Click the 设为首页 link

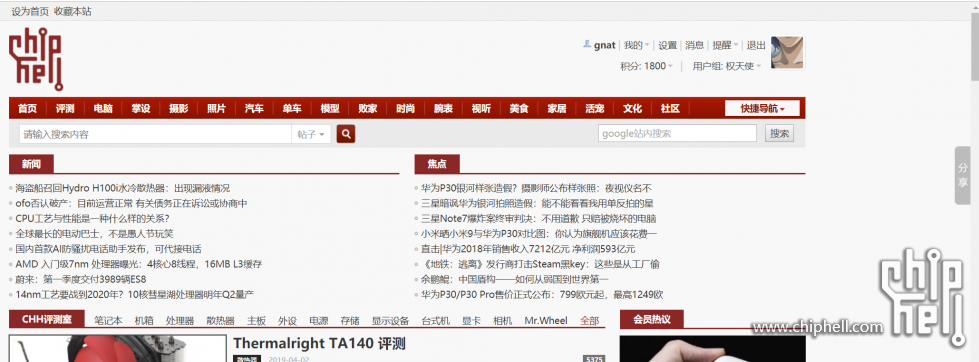point(30,11)
